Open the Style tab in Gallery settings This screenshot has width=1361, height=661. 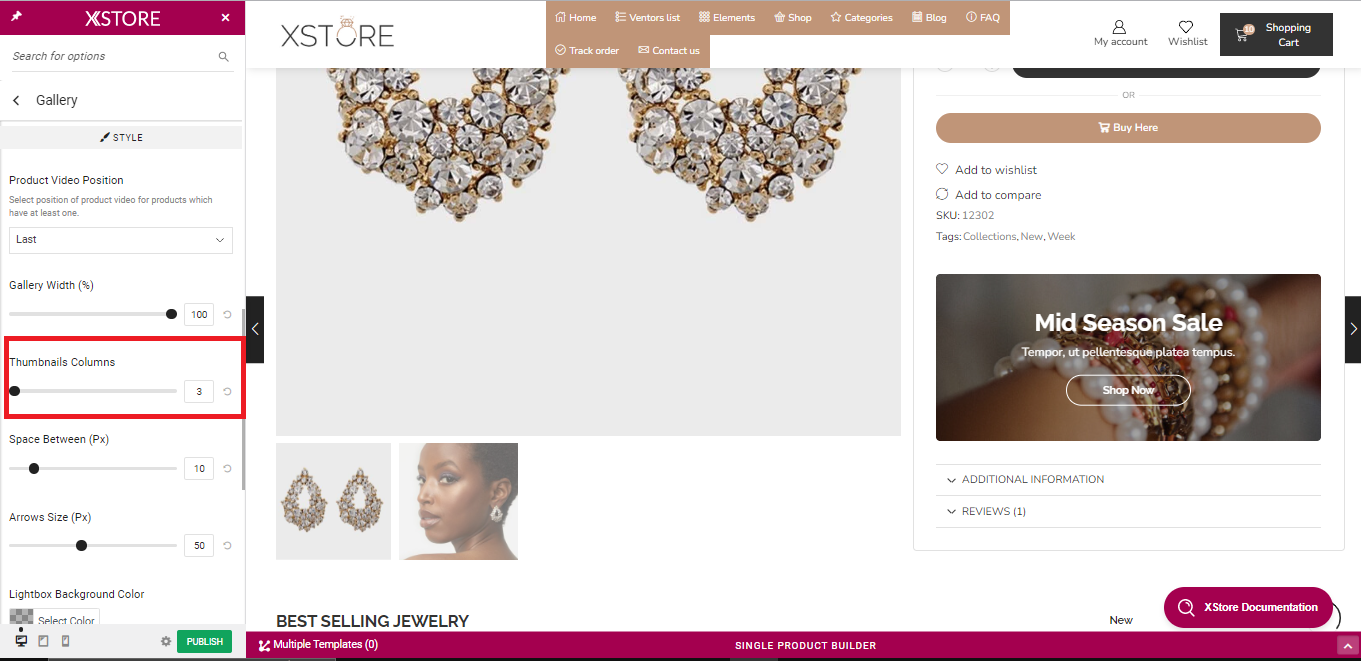tap(121, 137)
